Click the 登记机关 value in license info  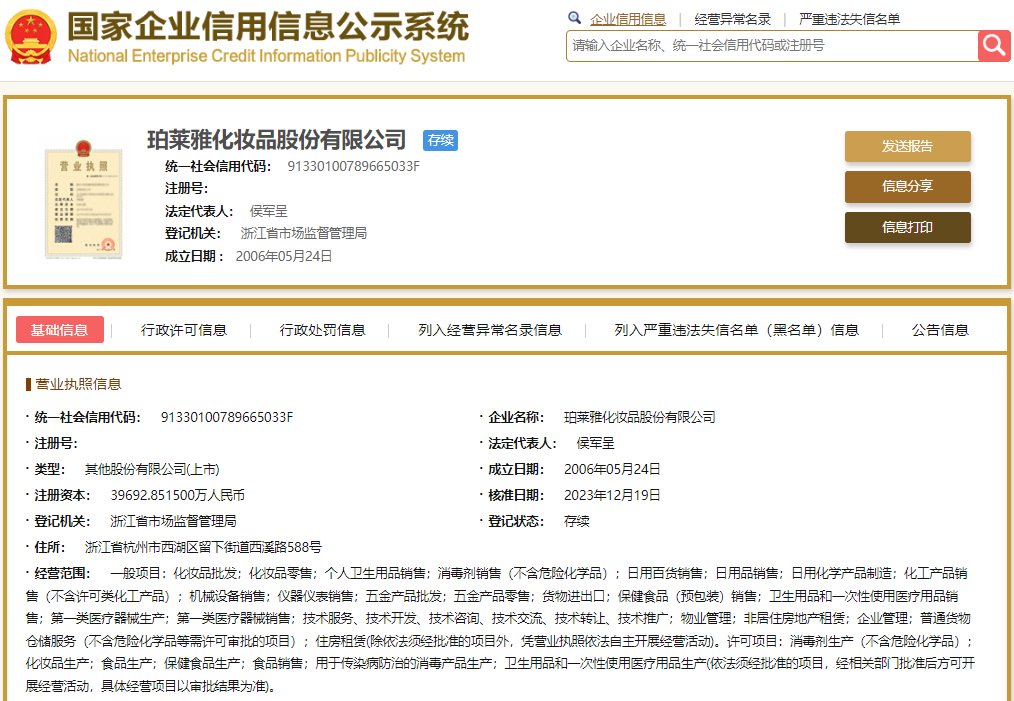coord(173,521)
